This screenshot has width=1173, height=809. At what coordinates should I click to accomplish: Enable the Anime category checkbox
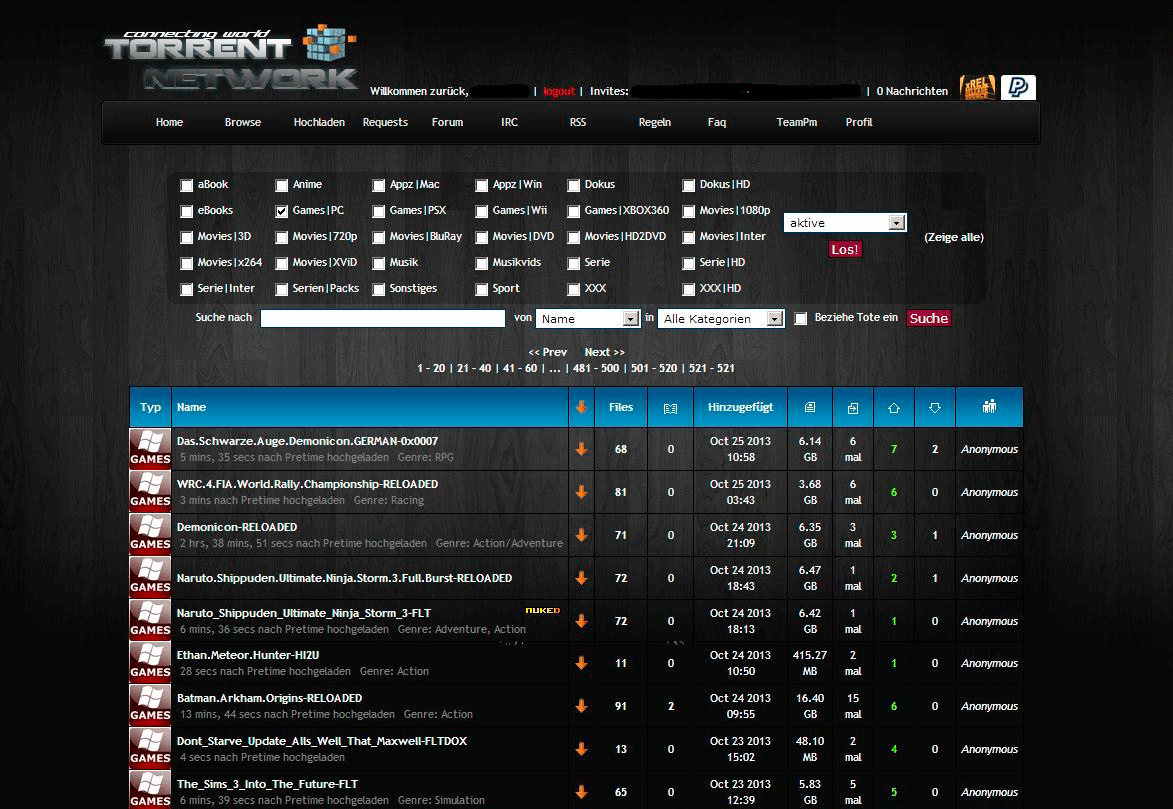[281, 185]
